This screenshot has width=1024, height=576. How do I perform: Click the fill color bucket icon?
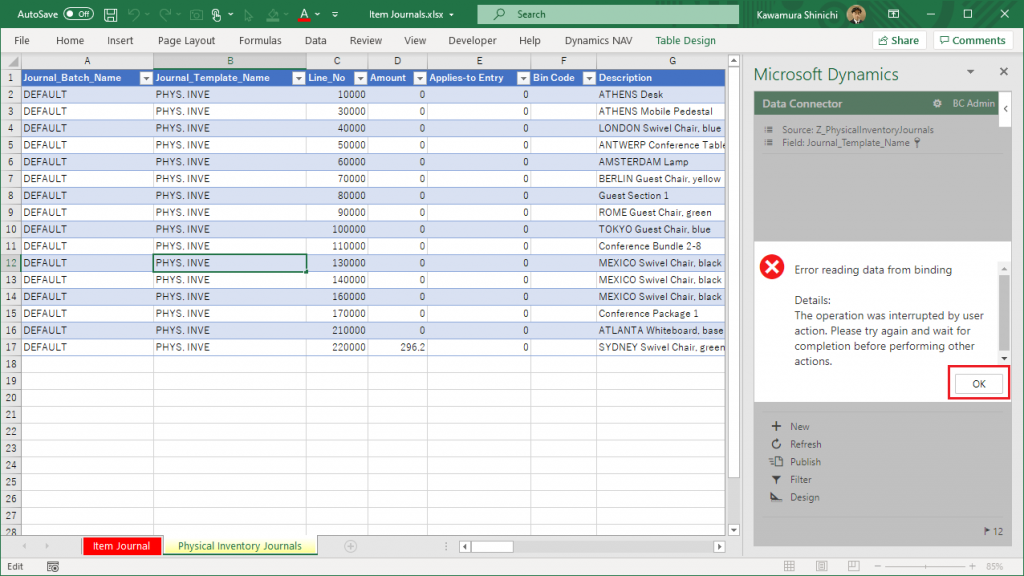click(273, 14)
